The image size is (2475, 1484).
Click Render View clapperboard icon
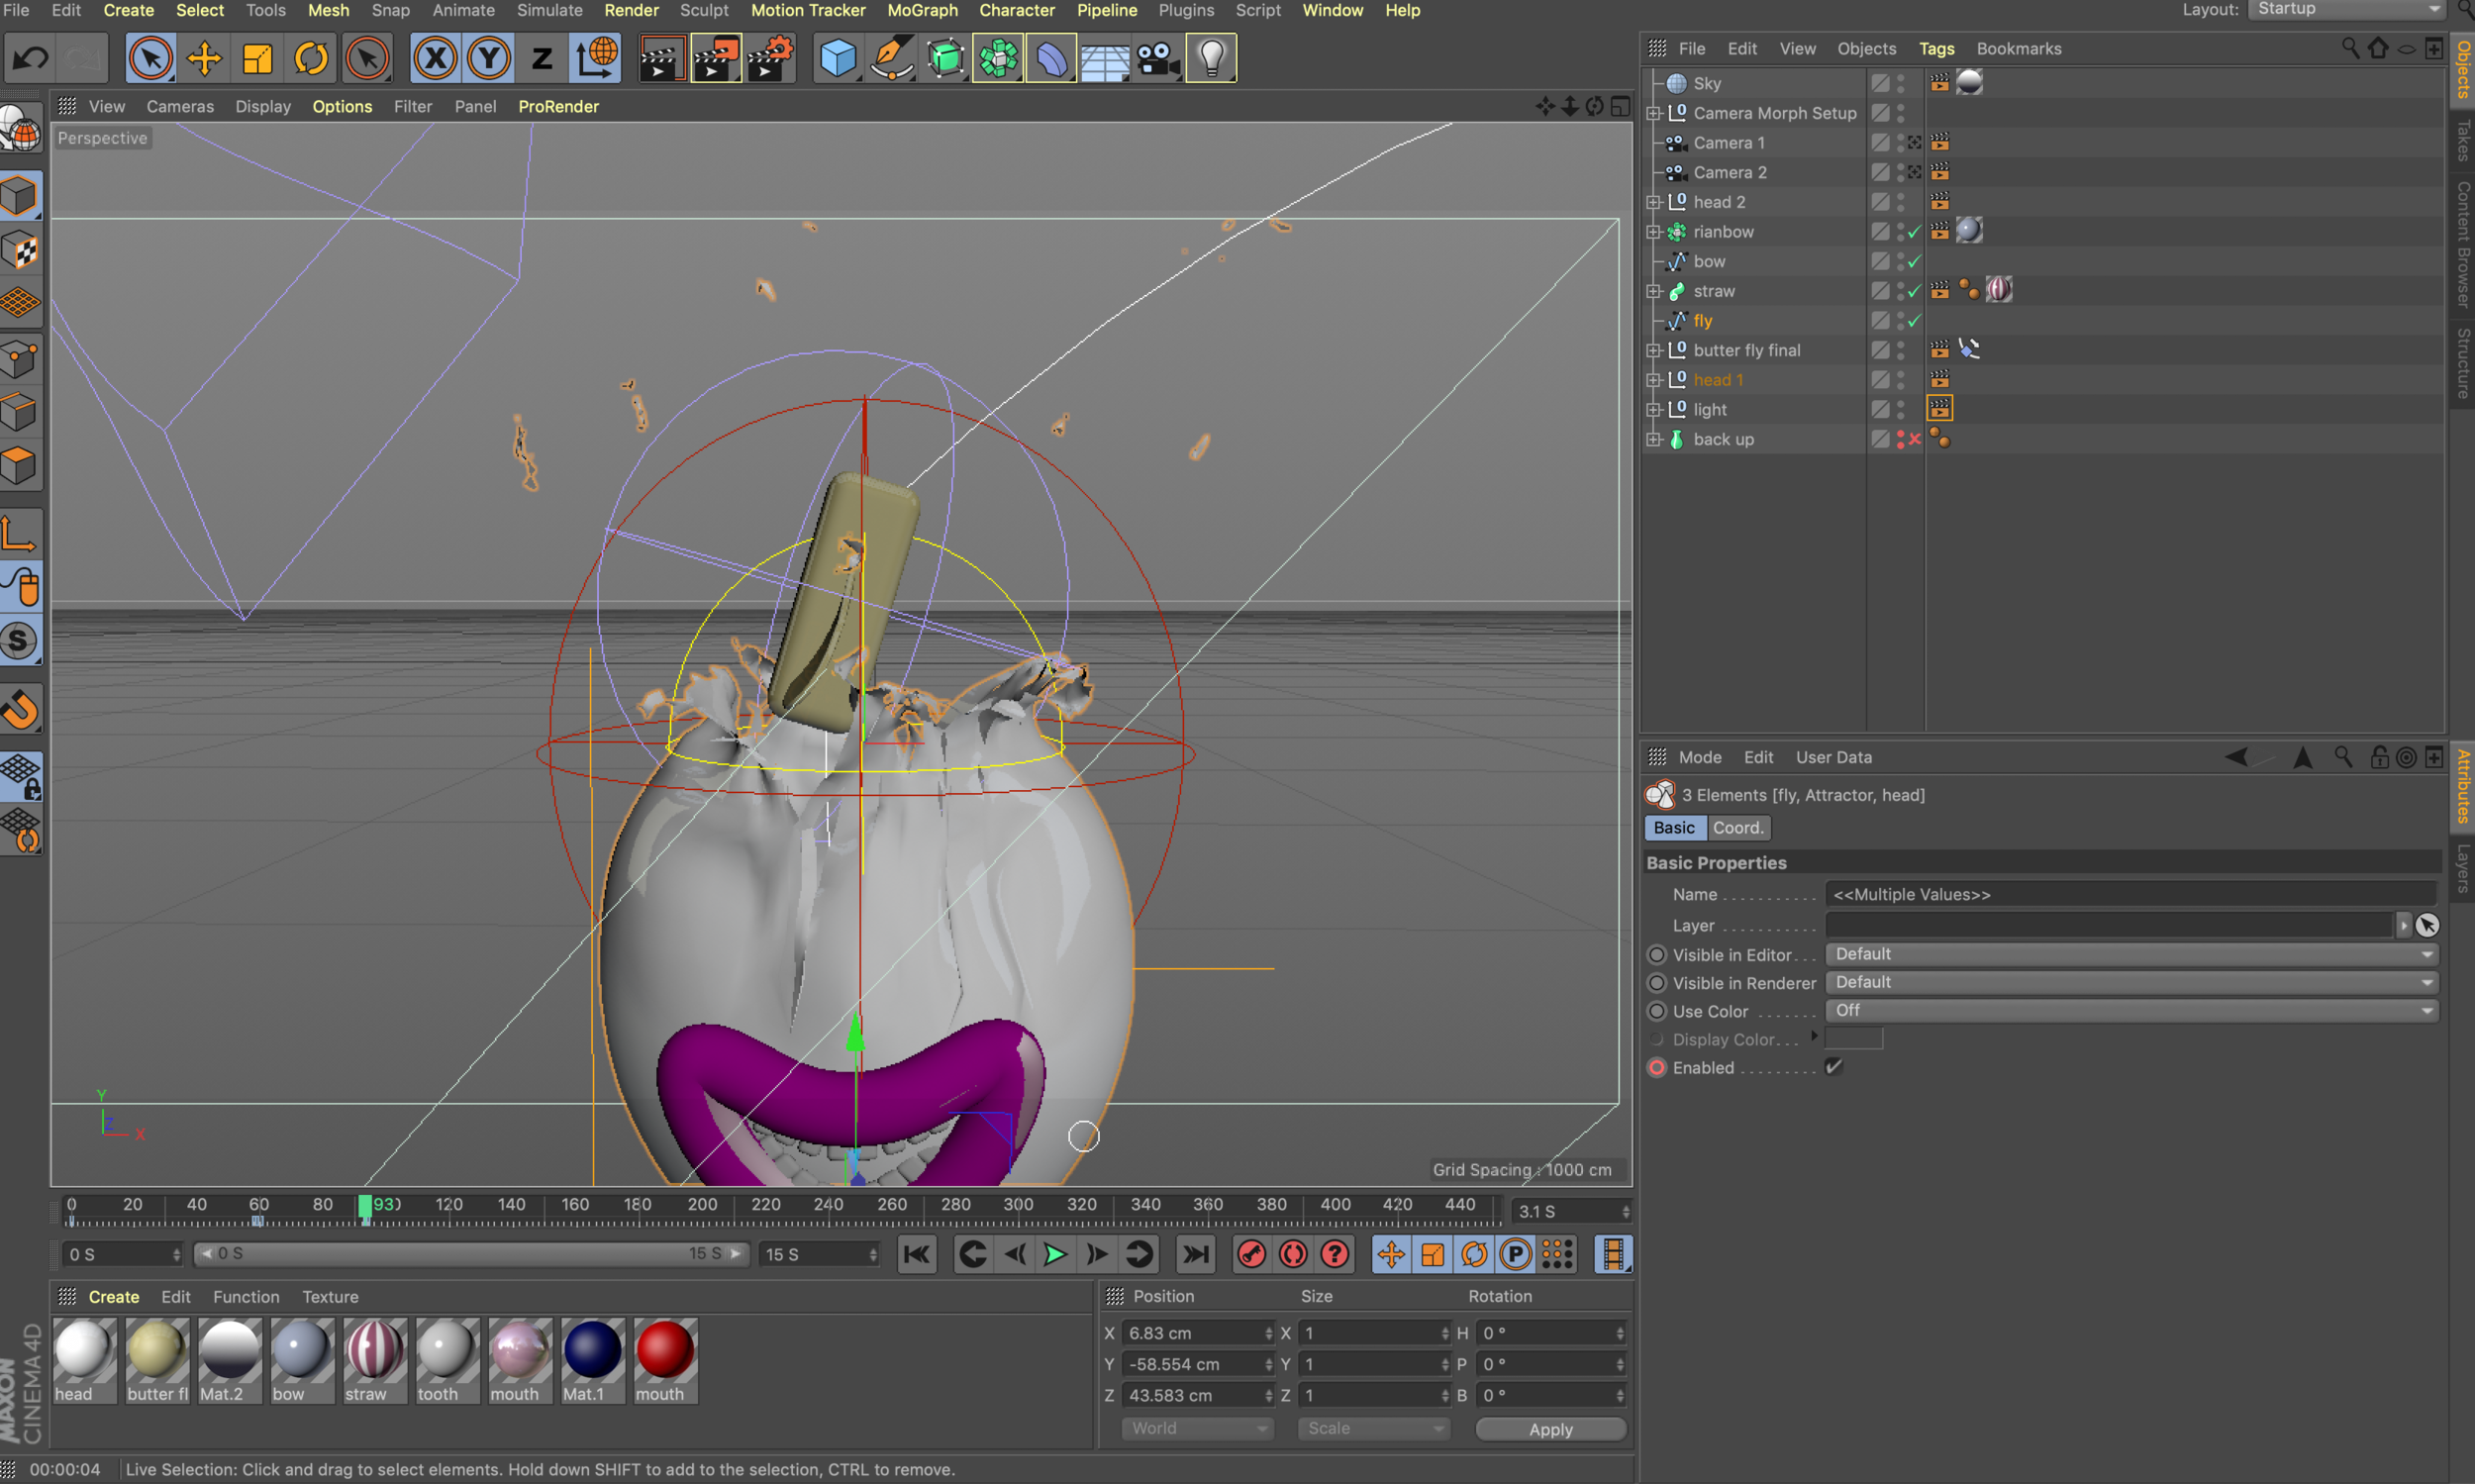point(662,58)
